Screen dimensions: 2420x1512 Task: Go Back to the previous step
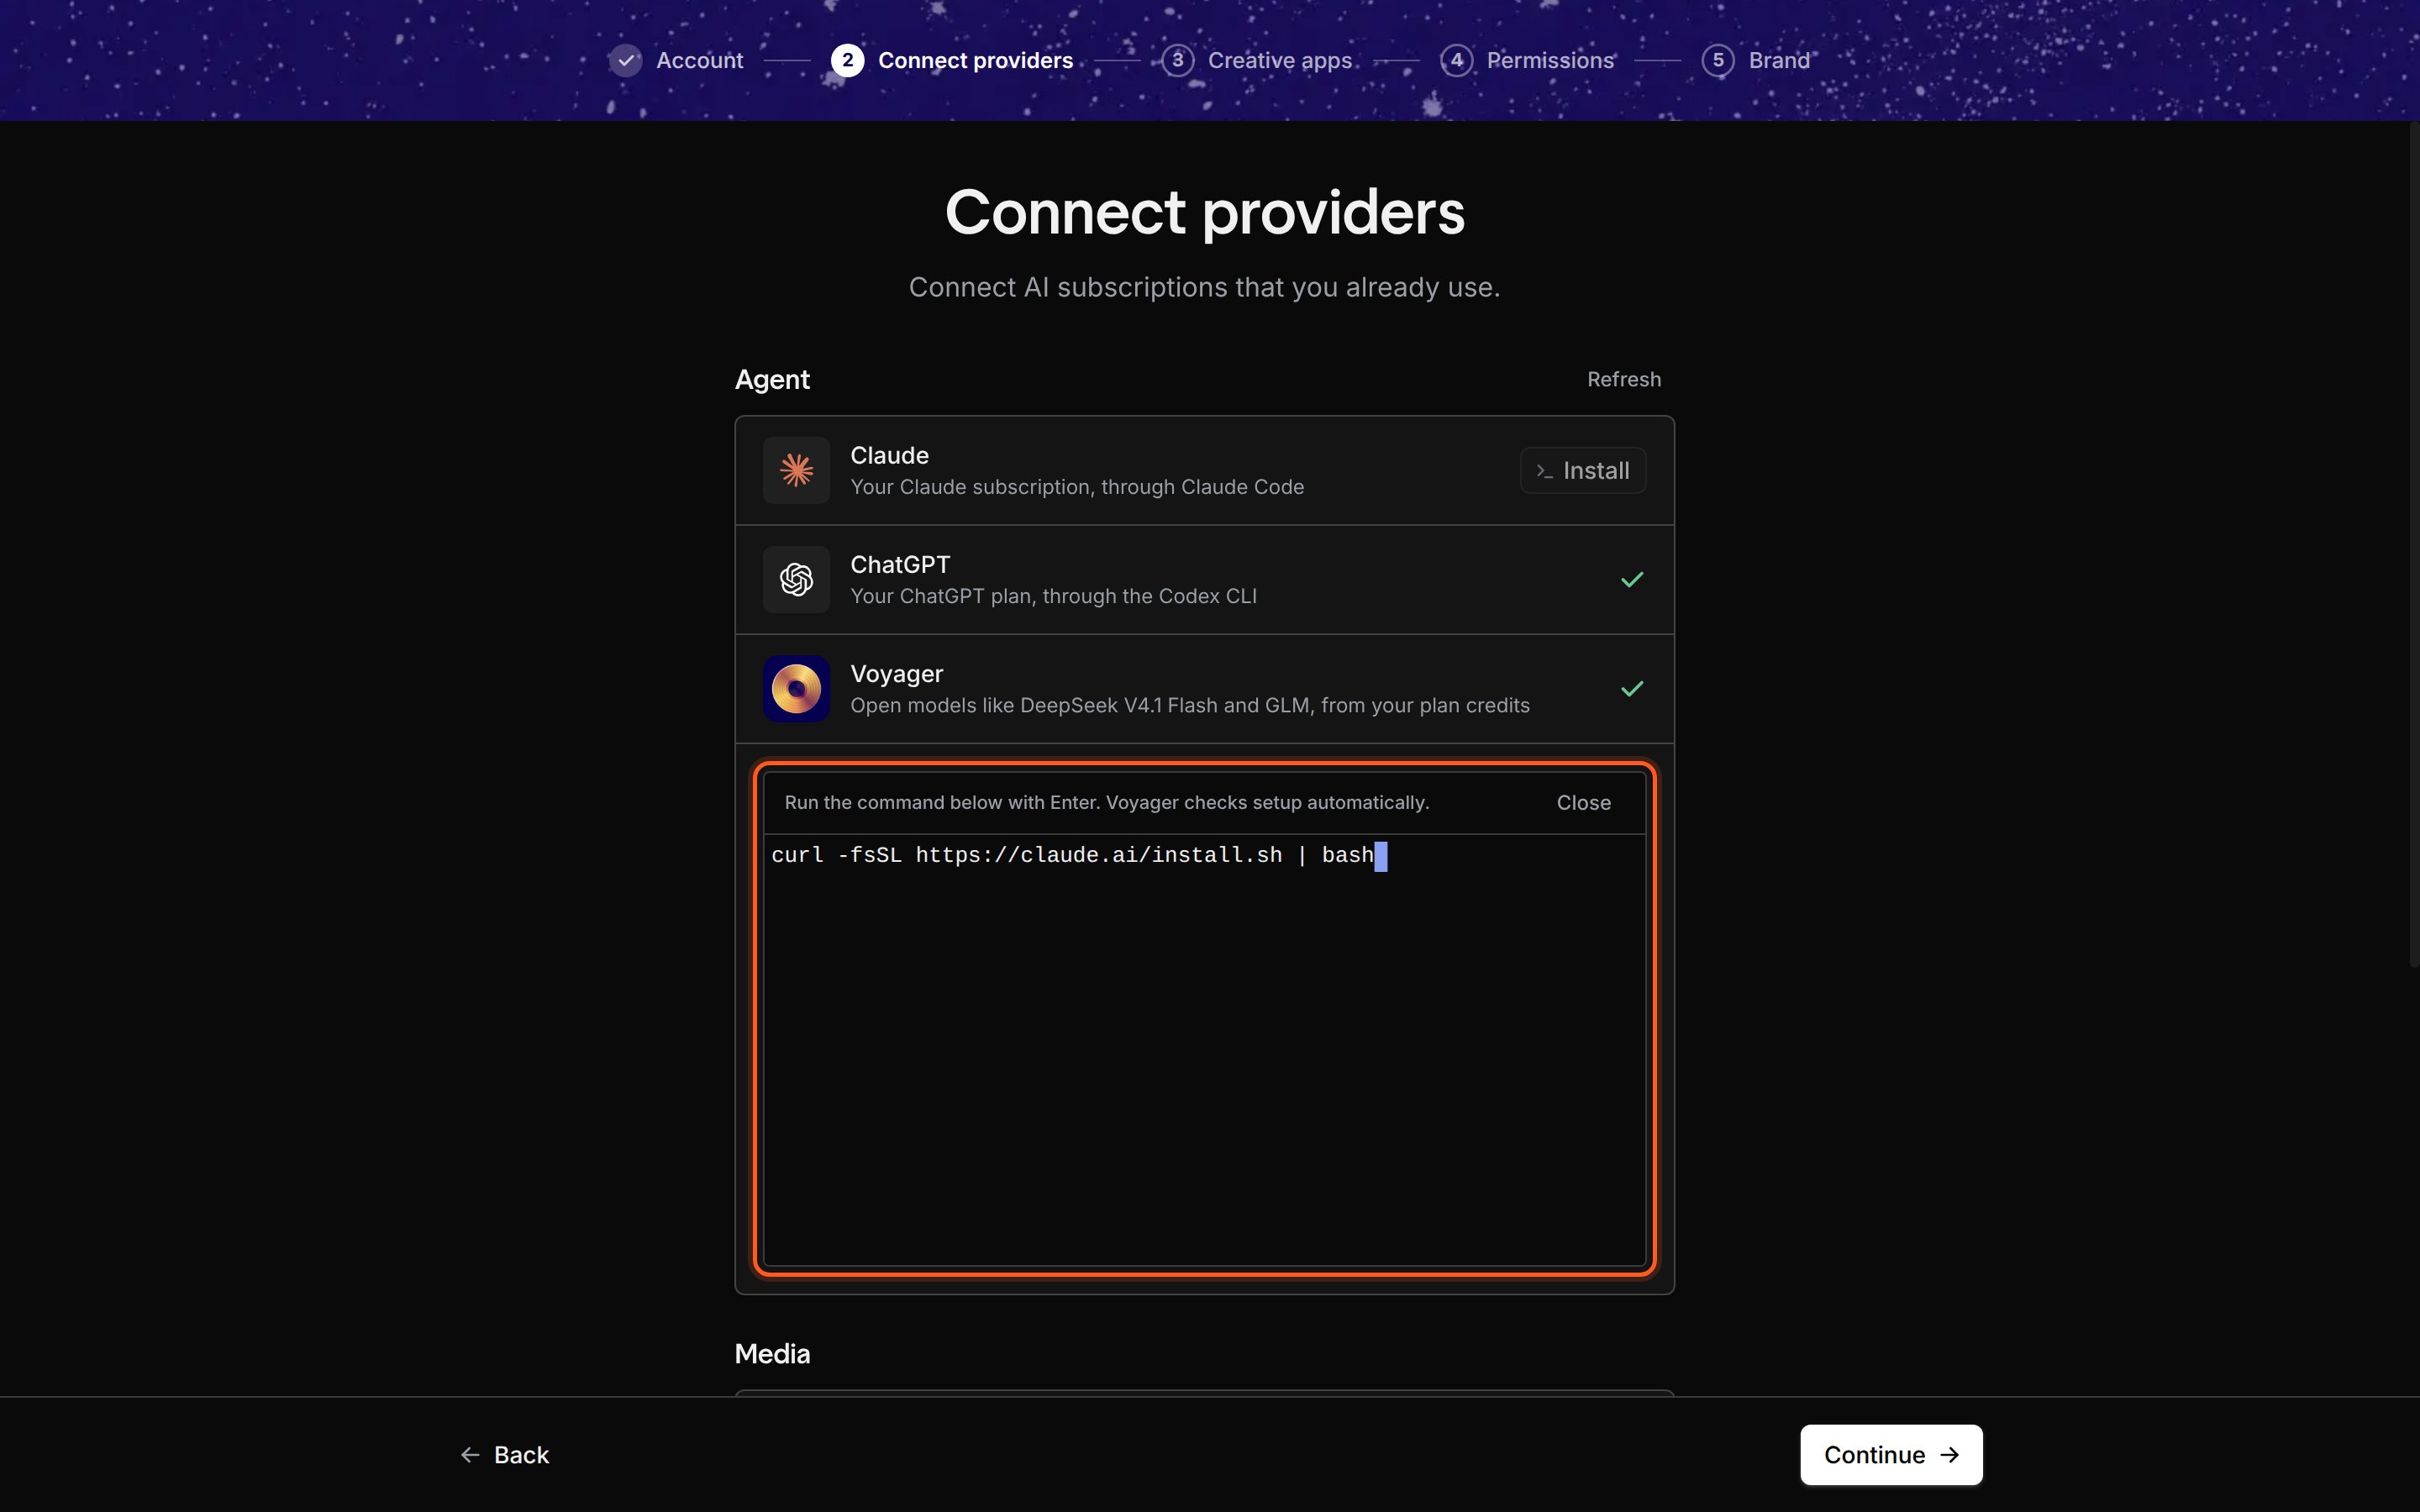(505, 1455)
